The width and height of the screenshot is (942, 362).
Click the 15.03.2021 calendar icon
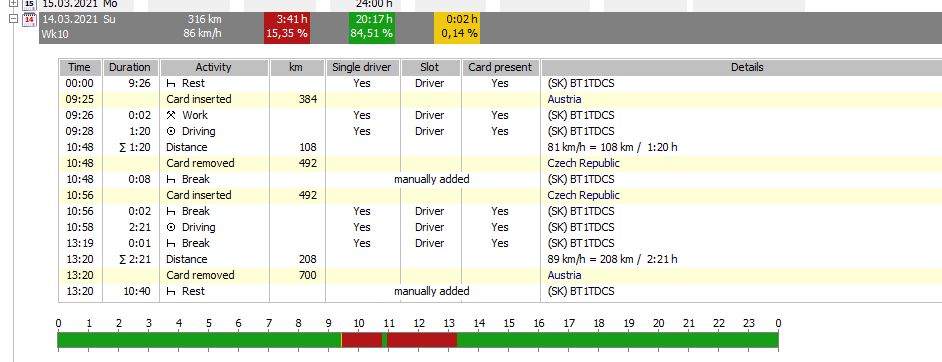tap(29, 3)
